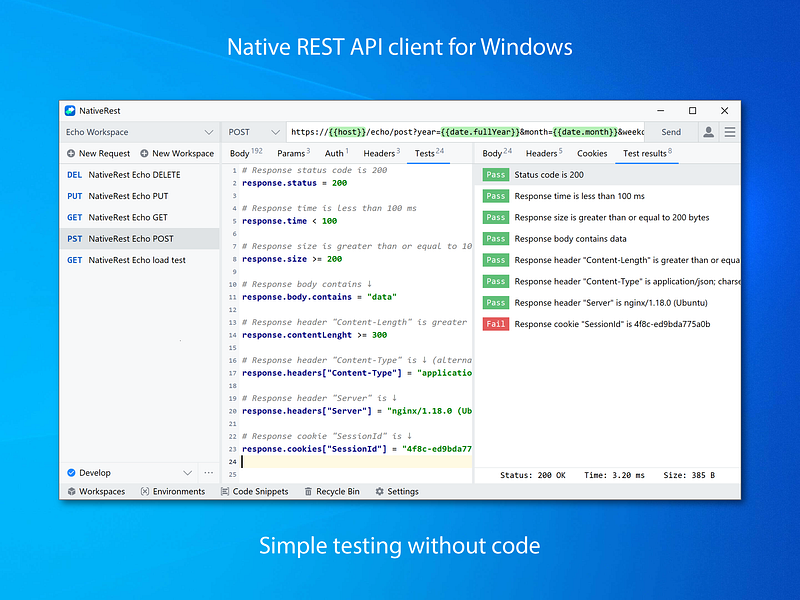This screenshot has width=800, height=600.
Task: Open the Params tab
Action: (x=293, y=153)
